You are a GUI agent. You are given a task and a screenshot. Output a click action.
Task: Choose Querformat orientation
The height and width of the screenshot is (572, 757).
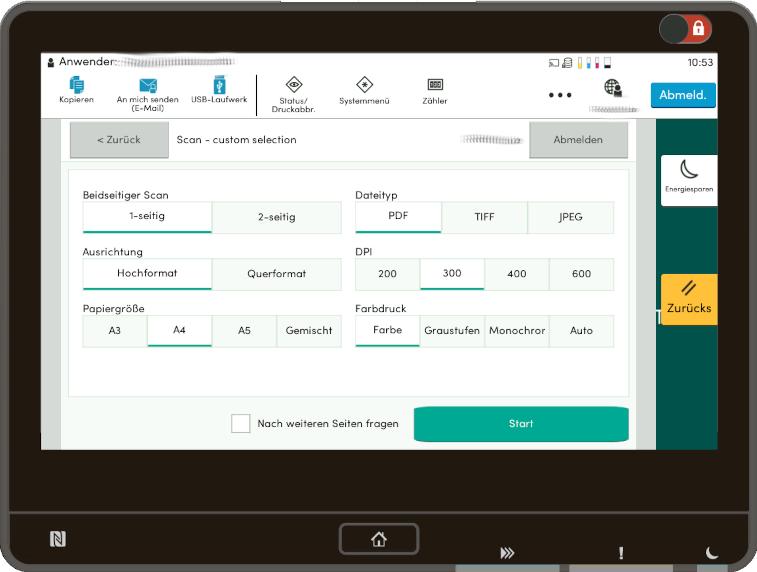click(277, 274)
